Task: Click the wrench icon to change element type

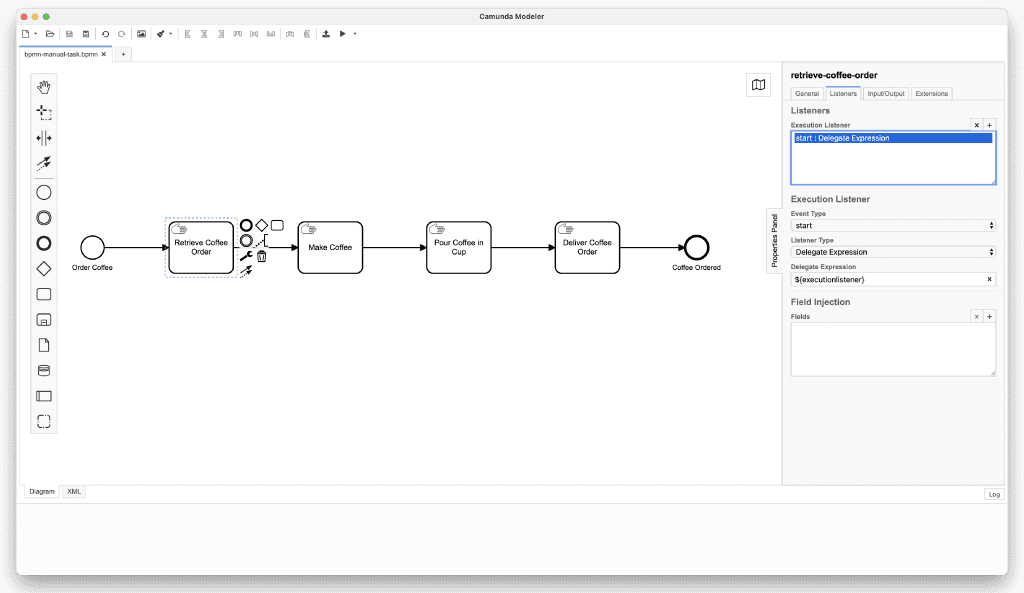Action: (246, 256)
